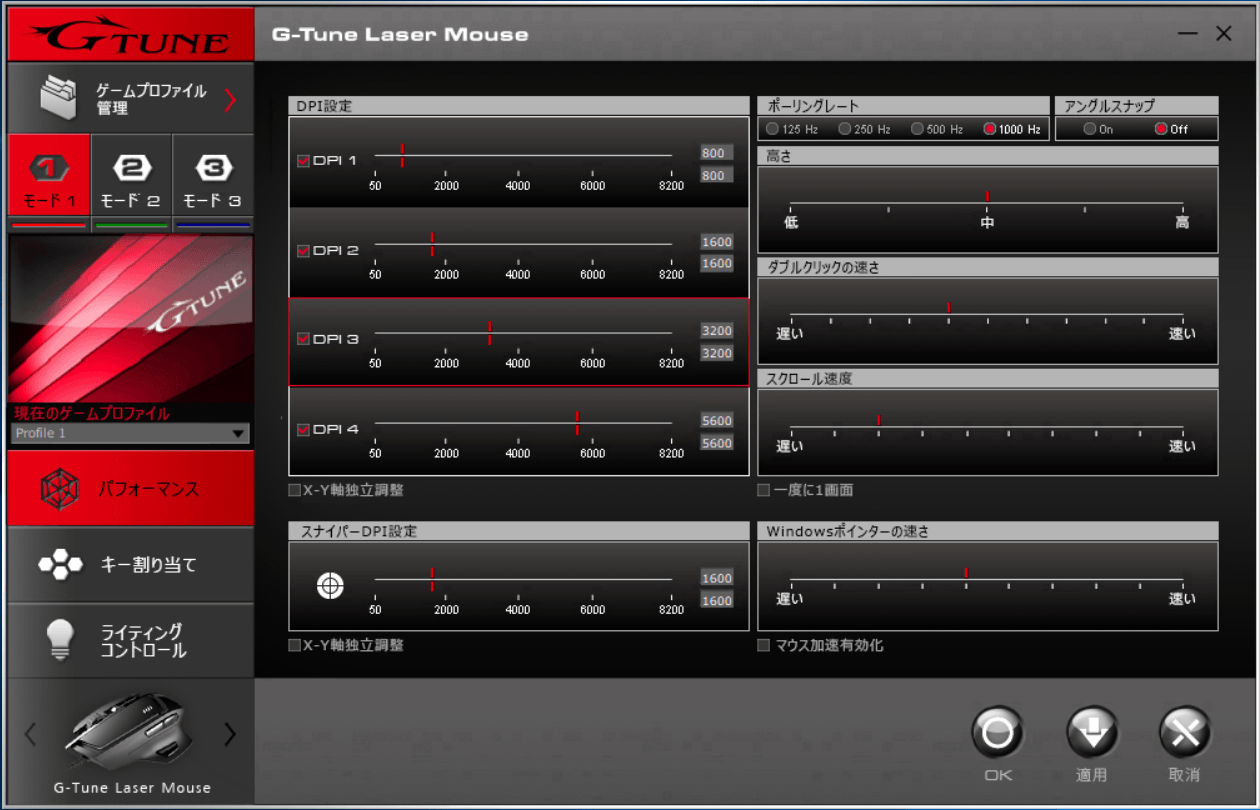Click DPI 3 lower value field 3200
Image resolution: width=1260 pixels, height=810 pixels.
(717, 353)
